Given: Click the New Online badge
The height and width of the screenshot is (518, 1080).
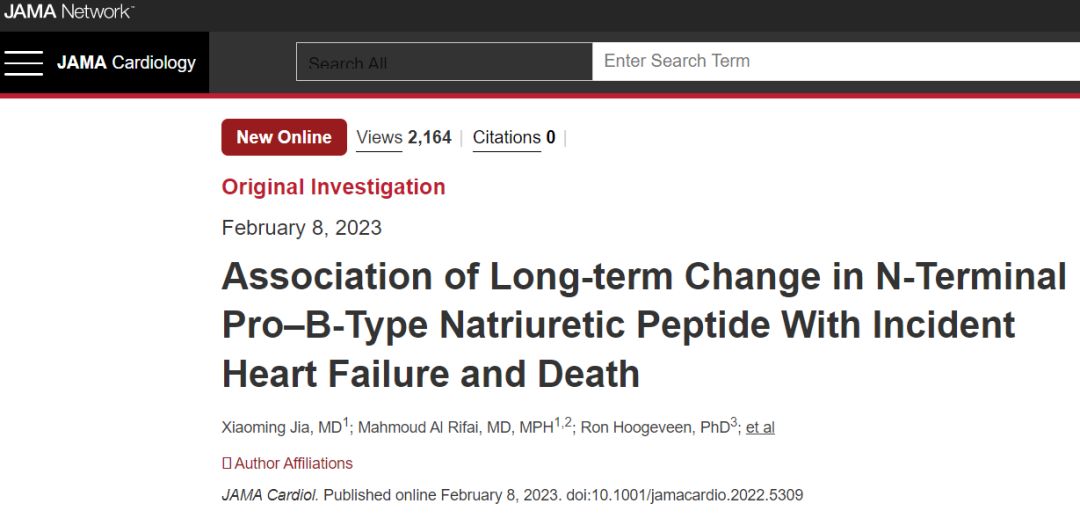Looking at the screenshot, I should (x=284, y=137).
